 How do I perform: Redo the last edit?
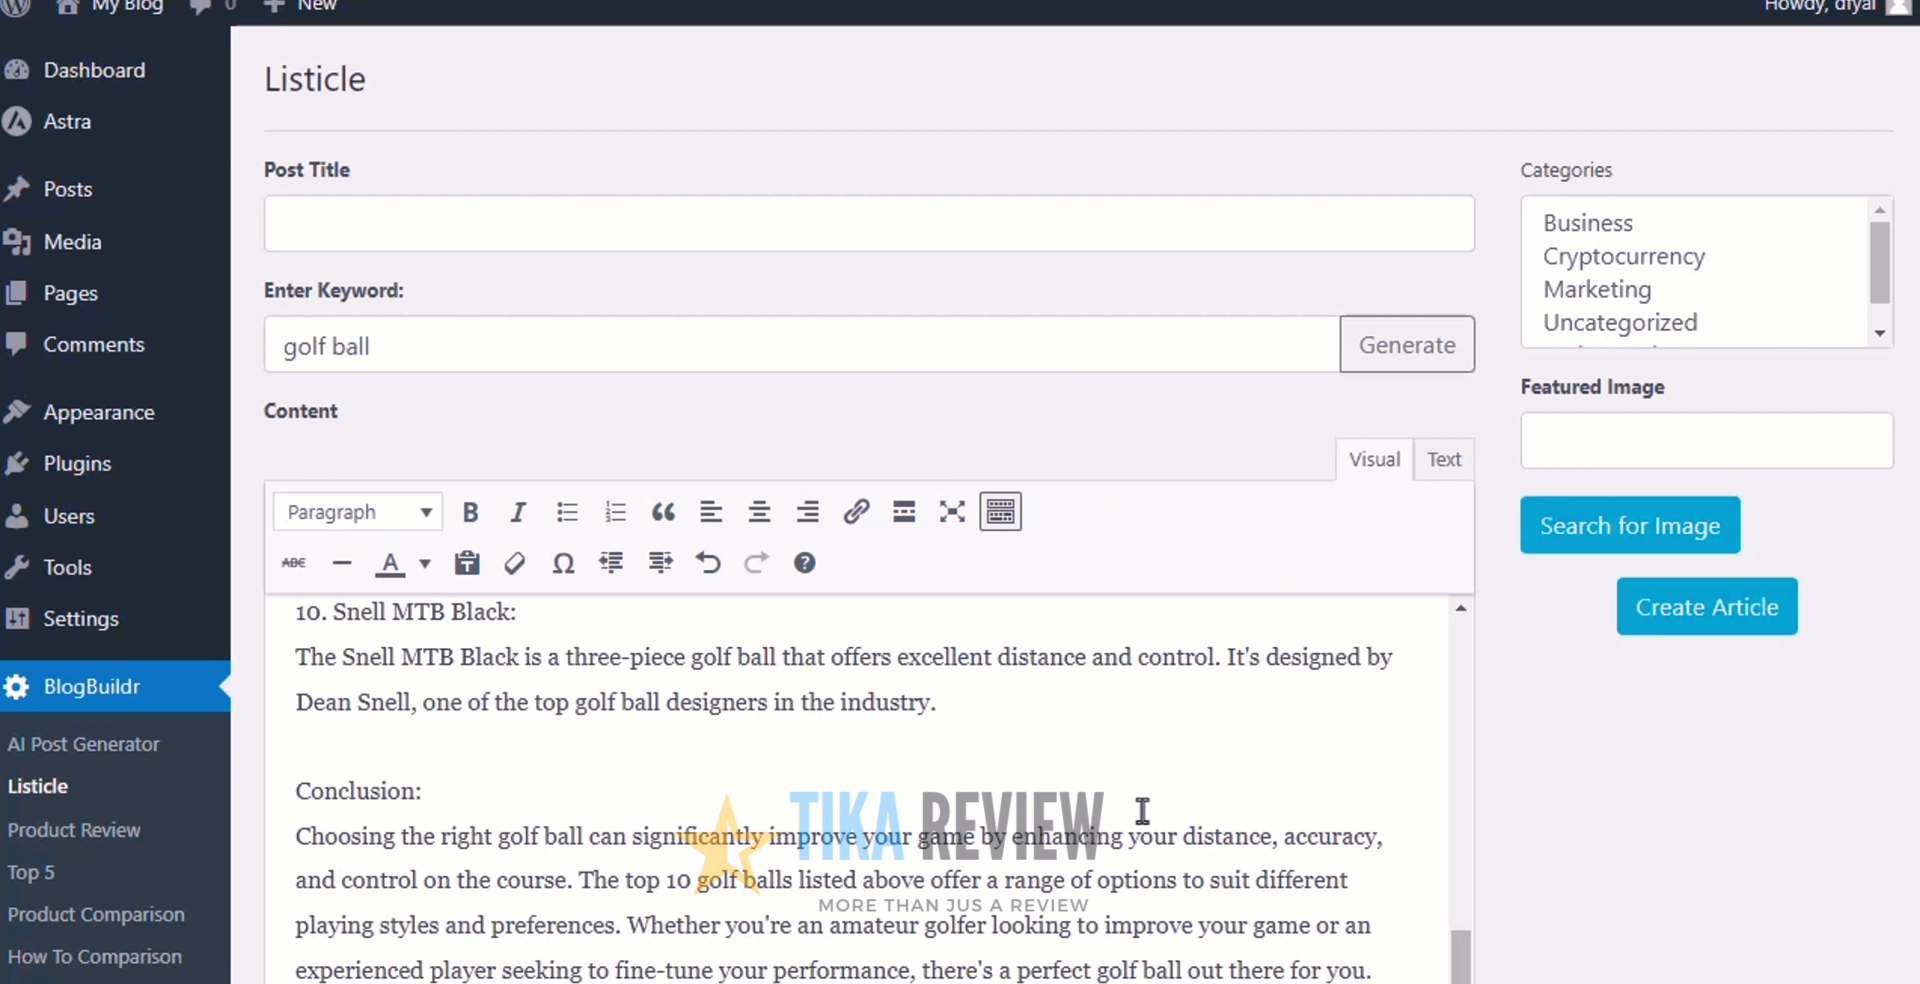click(x=756, y=563)
